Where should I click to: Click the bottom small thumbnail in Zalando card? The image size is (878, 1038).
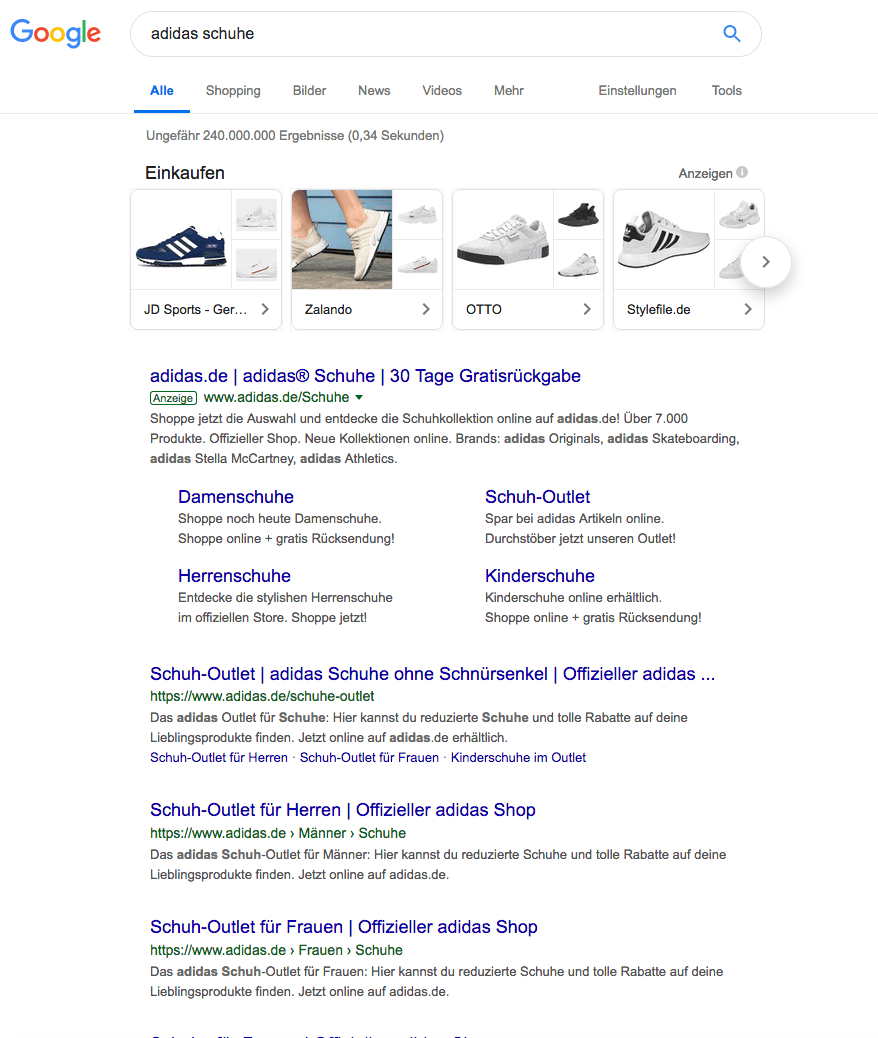click(417, 265)
